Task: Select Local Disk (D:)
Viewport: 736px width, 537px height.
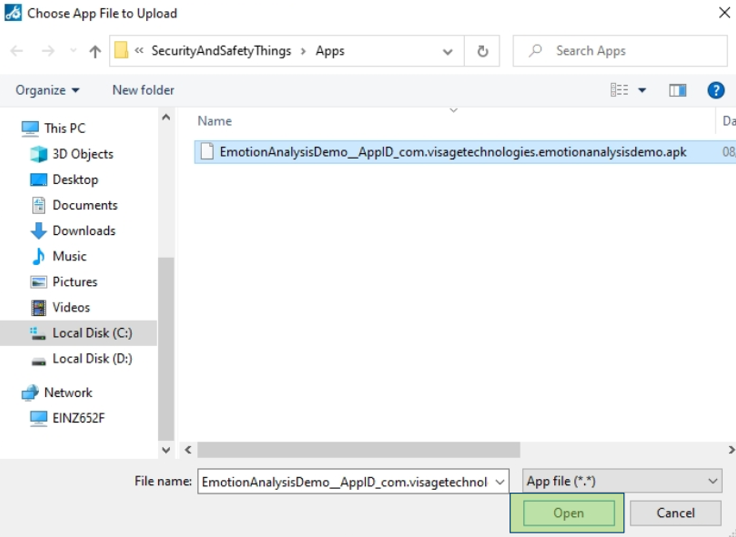Action: 92,359
